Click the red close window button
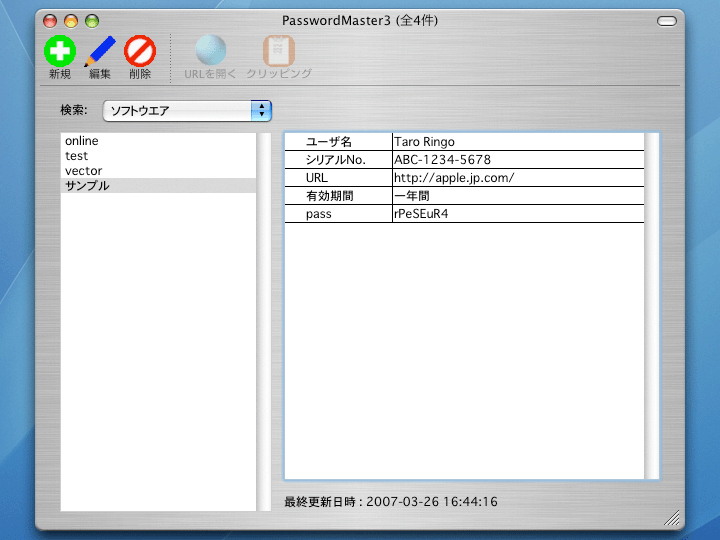Screen dimensions: 720x540 coord(50,21)
